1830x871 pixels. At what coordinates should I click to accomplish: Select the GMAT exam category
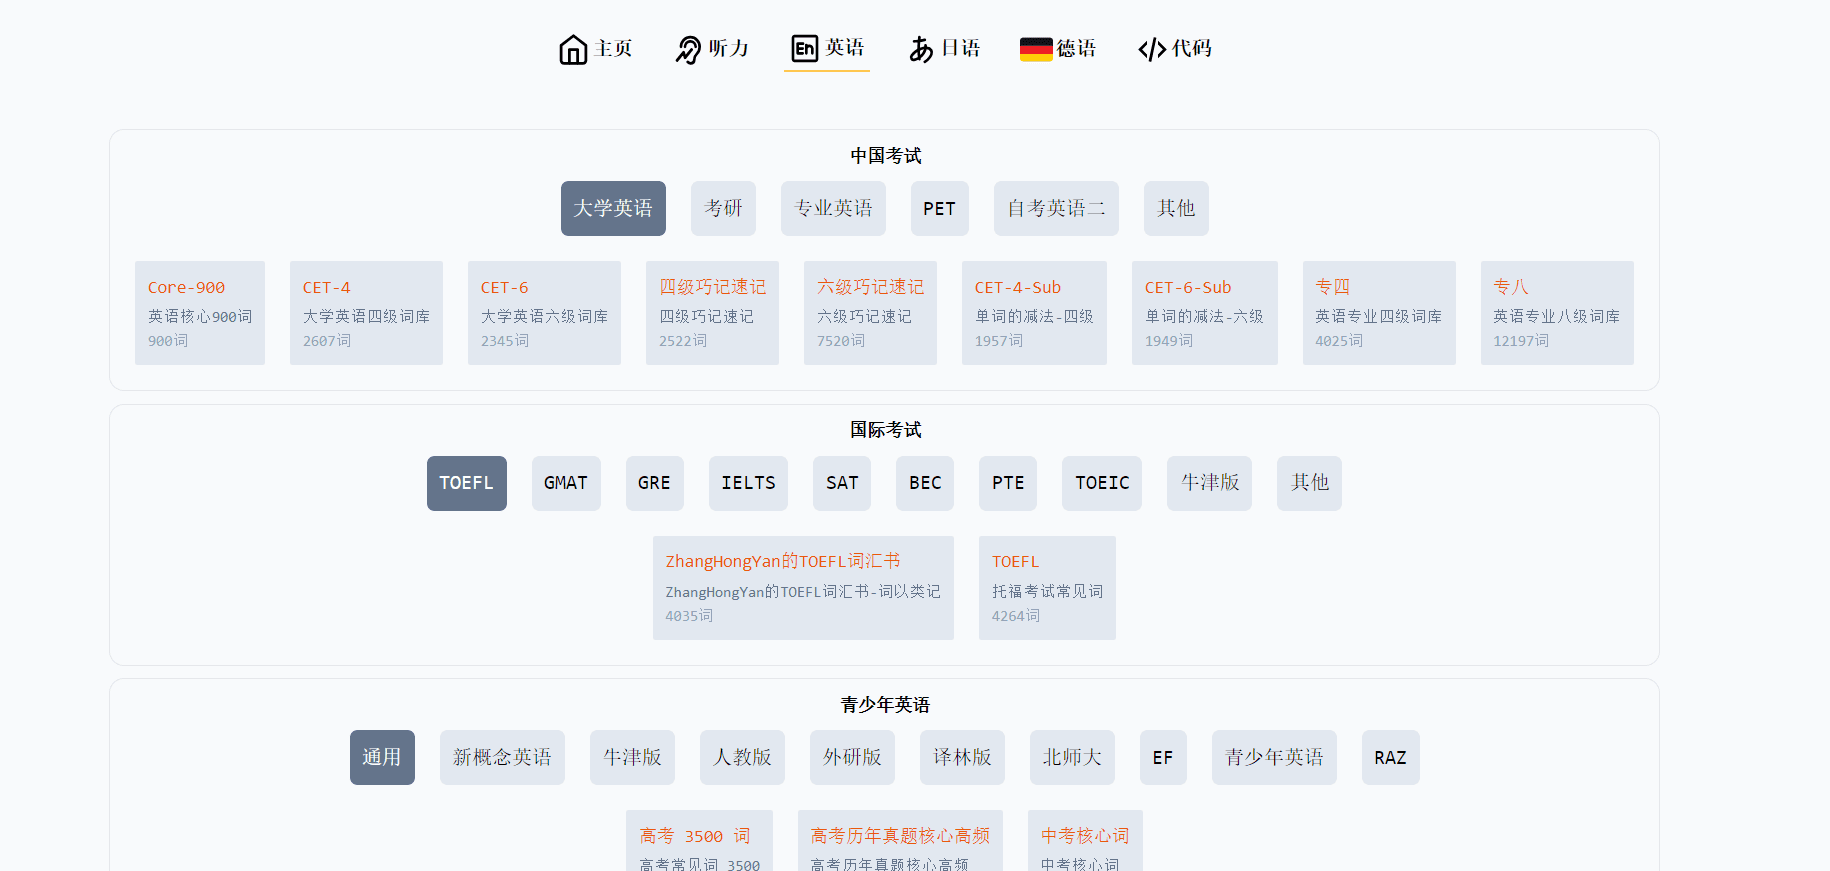[x=566, y=483]
